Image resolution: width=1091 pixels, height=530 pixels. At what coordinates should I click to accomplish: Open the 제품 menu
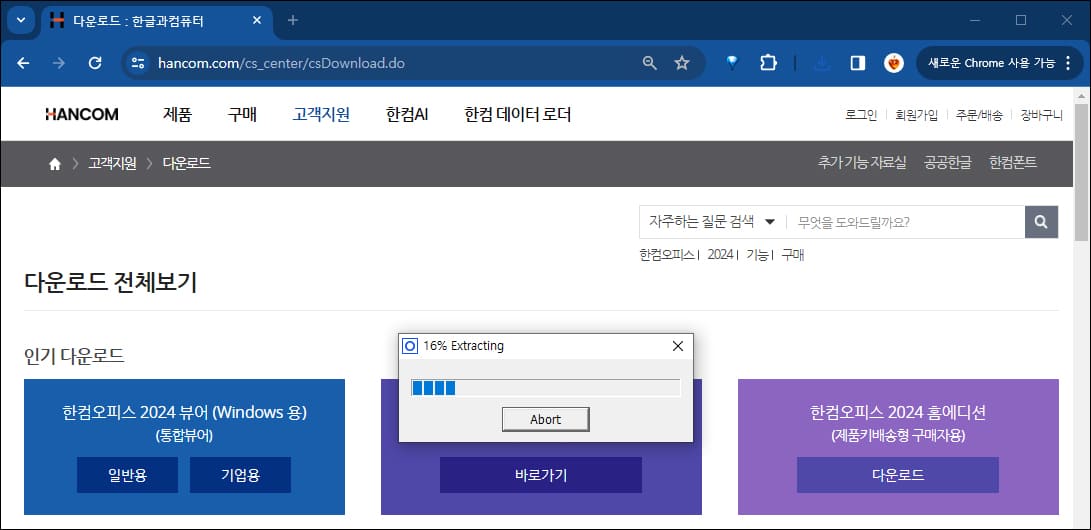pos(177,115)
